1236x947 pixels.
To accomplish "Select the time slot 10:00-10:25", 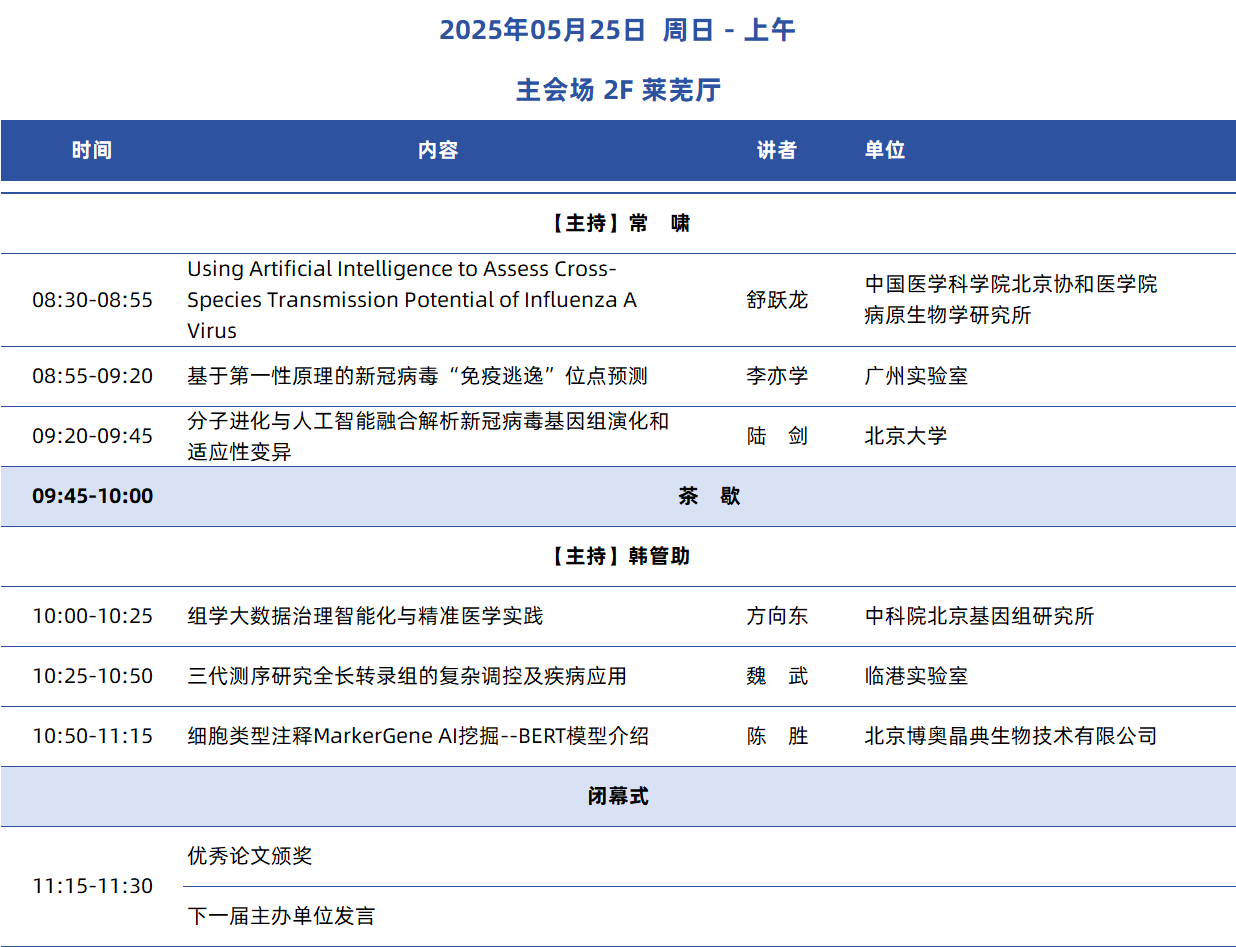I will point(93,616).
